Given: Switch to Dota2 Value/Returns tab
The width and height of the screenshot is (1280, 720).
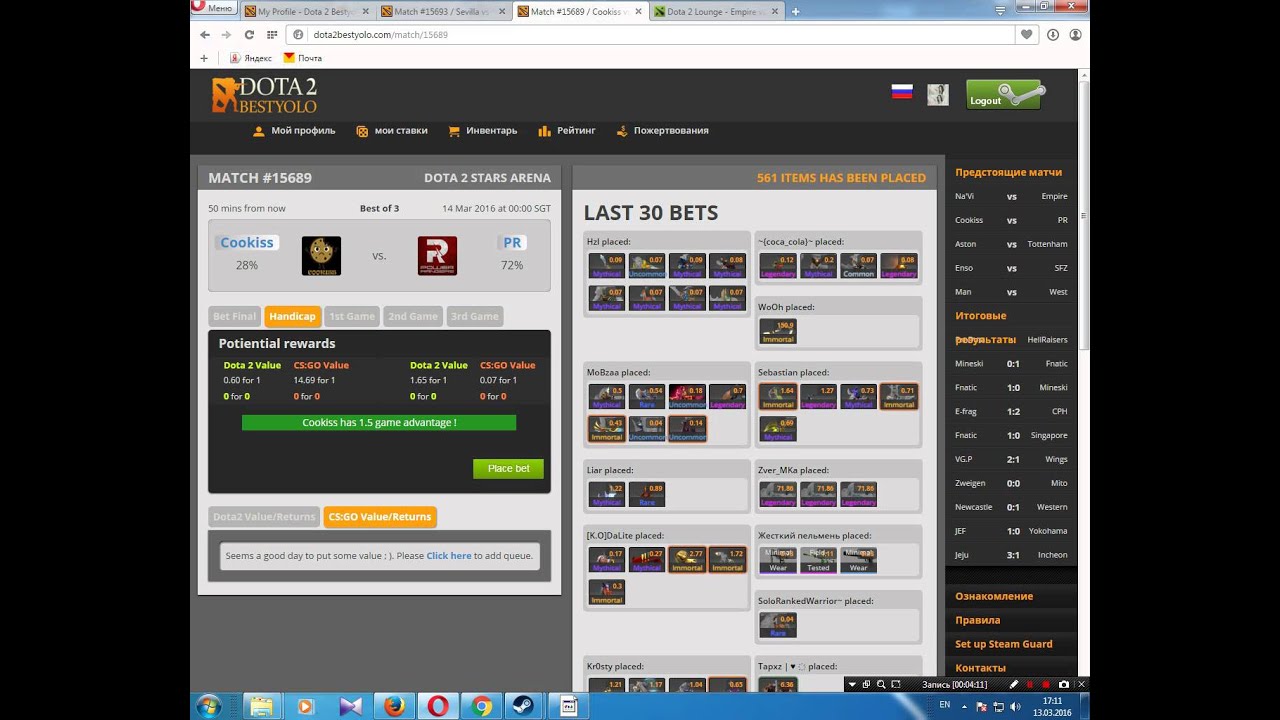Looking at the screenshot, I should [264, 517].
